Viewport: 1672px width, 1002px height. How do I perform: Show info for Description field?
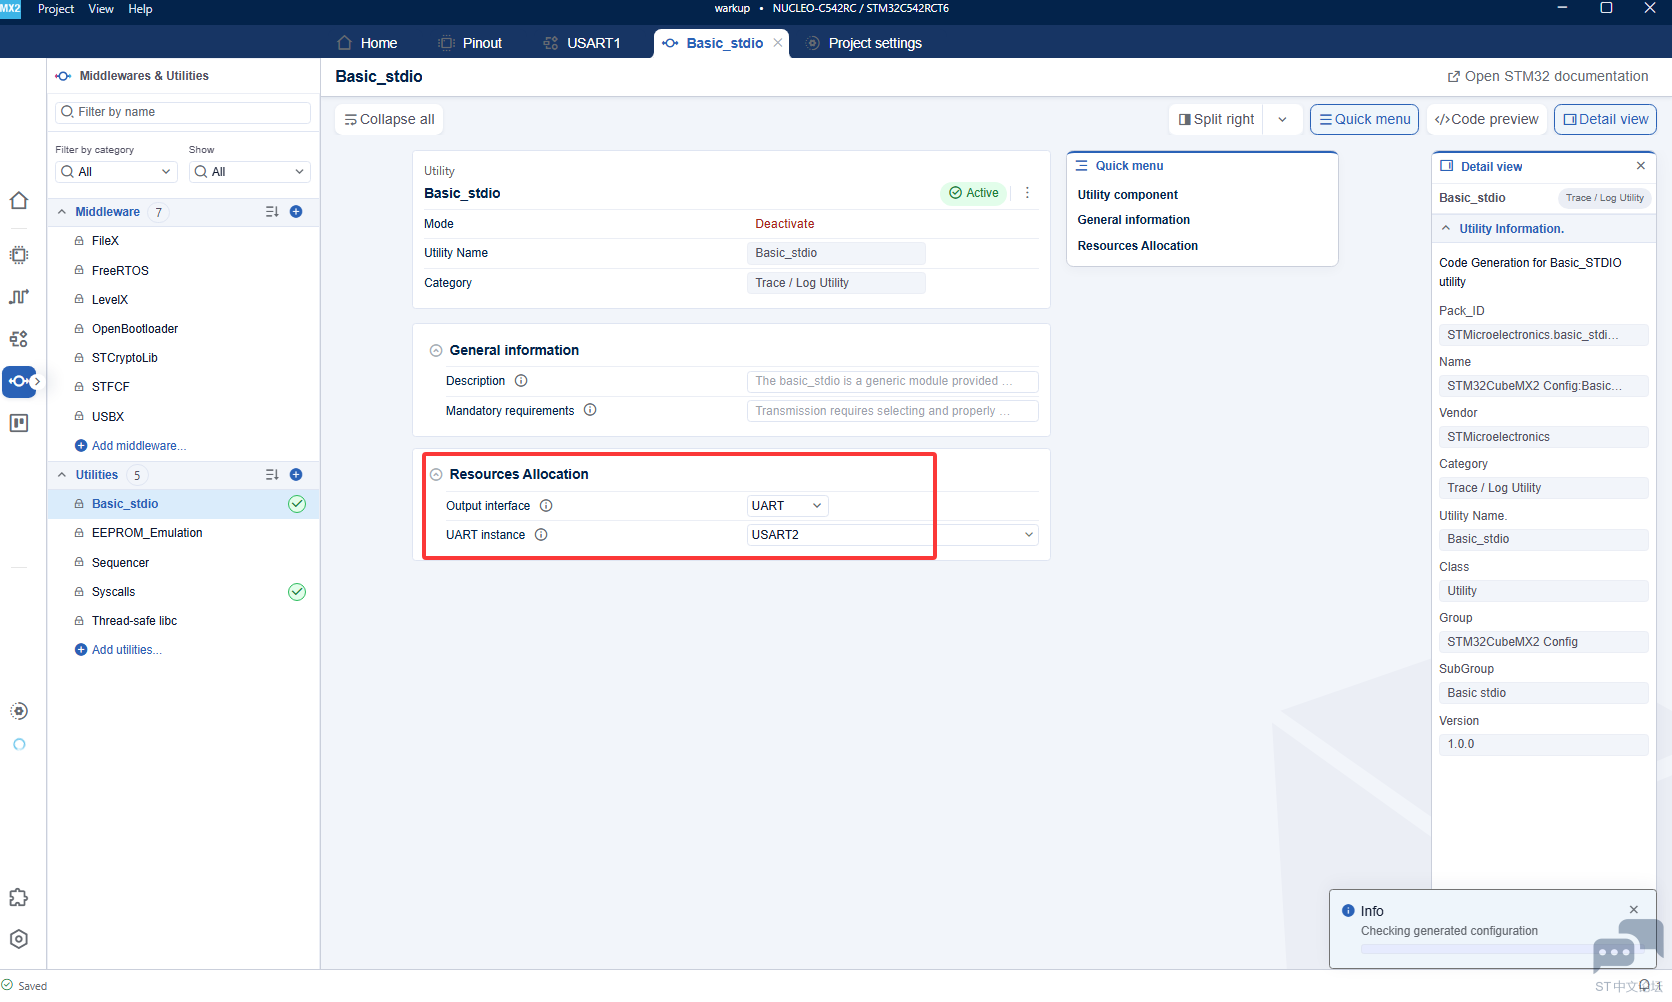click(x=521, y=381)
